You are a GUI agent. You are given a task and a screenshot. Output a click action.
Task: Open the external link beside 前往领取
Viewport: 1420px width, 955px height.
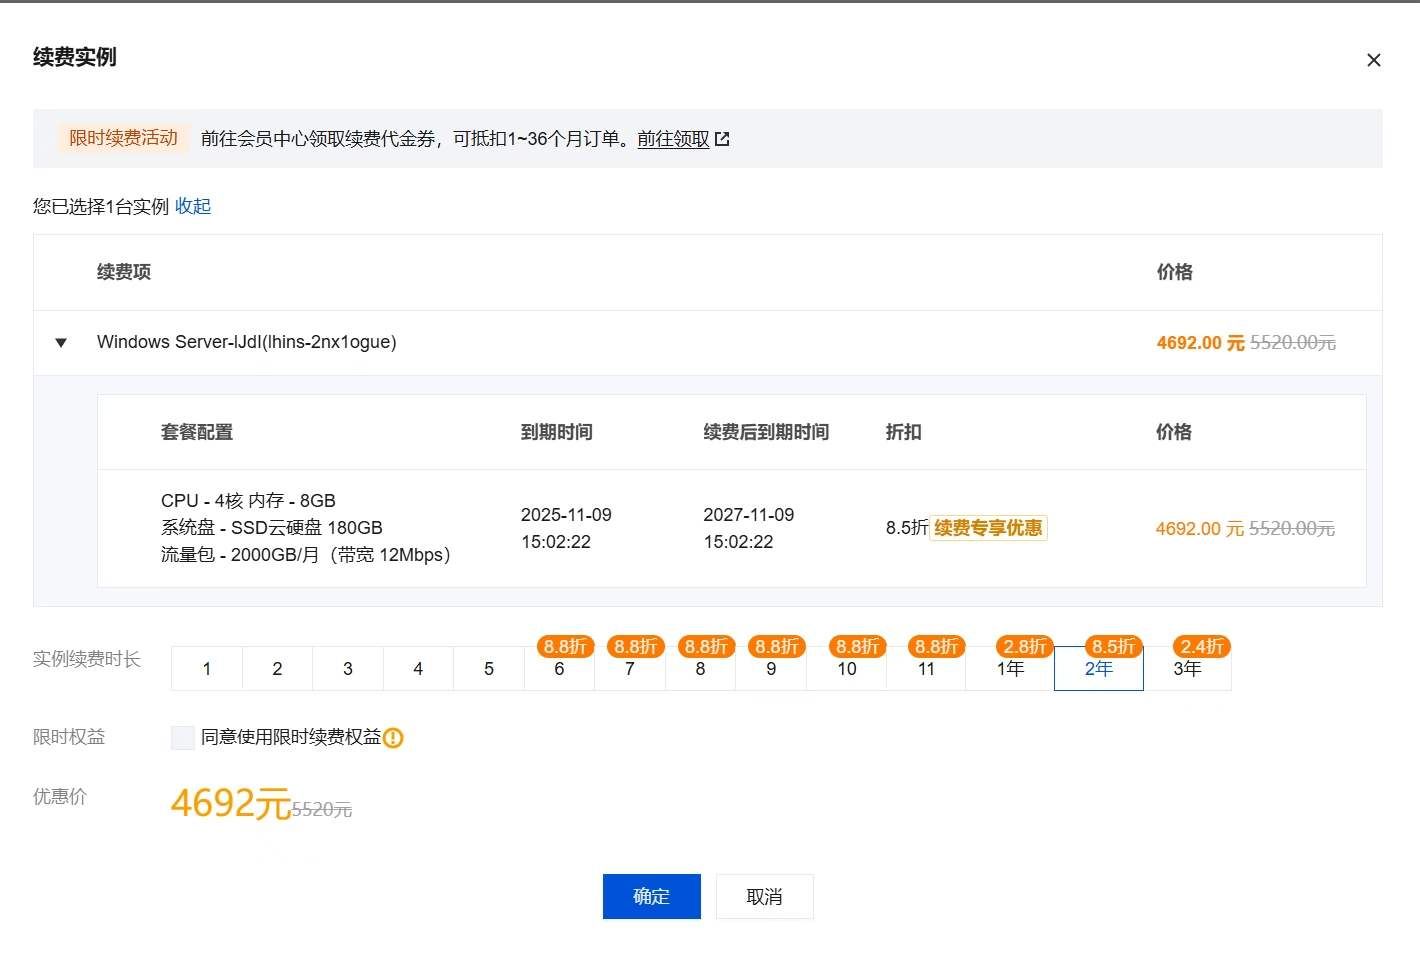click(723, 139)
